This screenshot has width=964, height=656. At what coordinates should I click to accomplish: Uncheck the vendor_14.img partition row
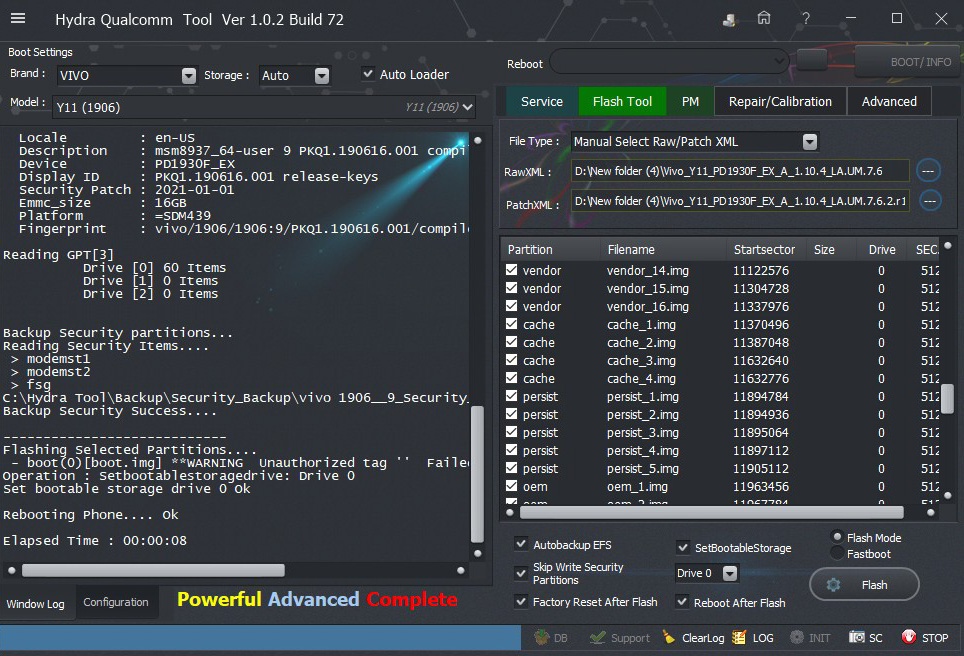(x=512, y=269)
